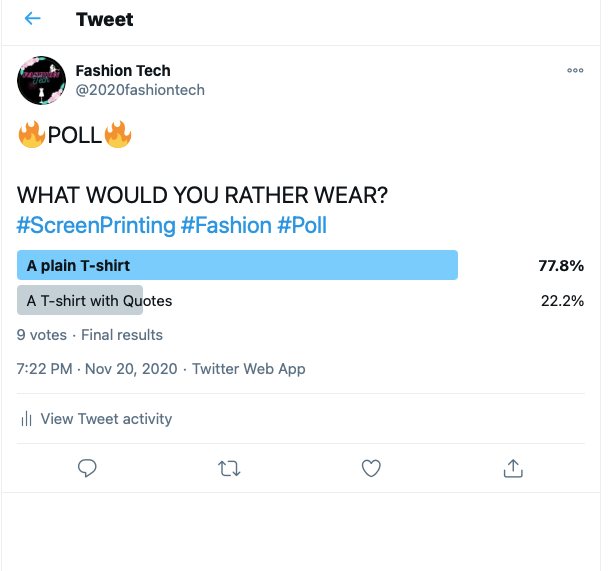Click the Fashion Tech profile avatar

coord(42,81)
